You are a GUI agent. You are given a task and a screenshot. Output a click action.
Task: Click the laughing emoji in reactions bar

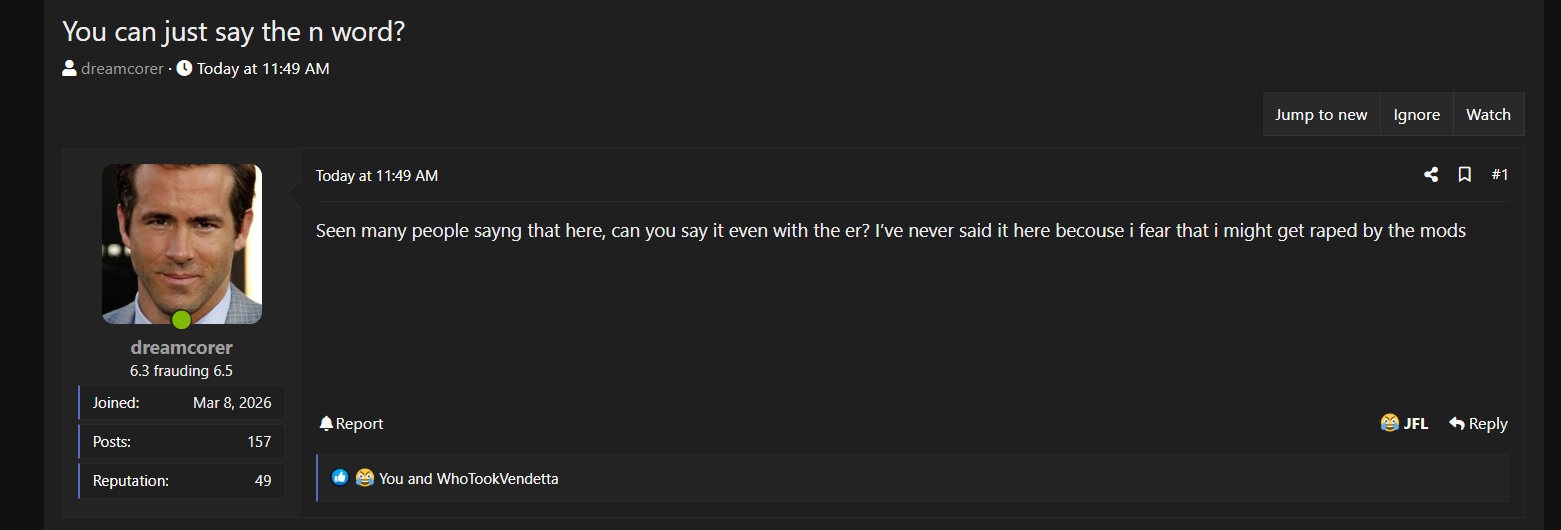pyautogui.click(x=364, y=478)
